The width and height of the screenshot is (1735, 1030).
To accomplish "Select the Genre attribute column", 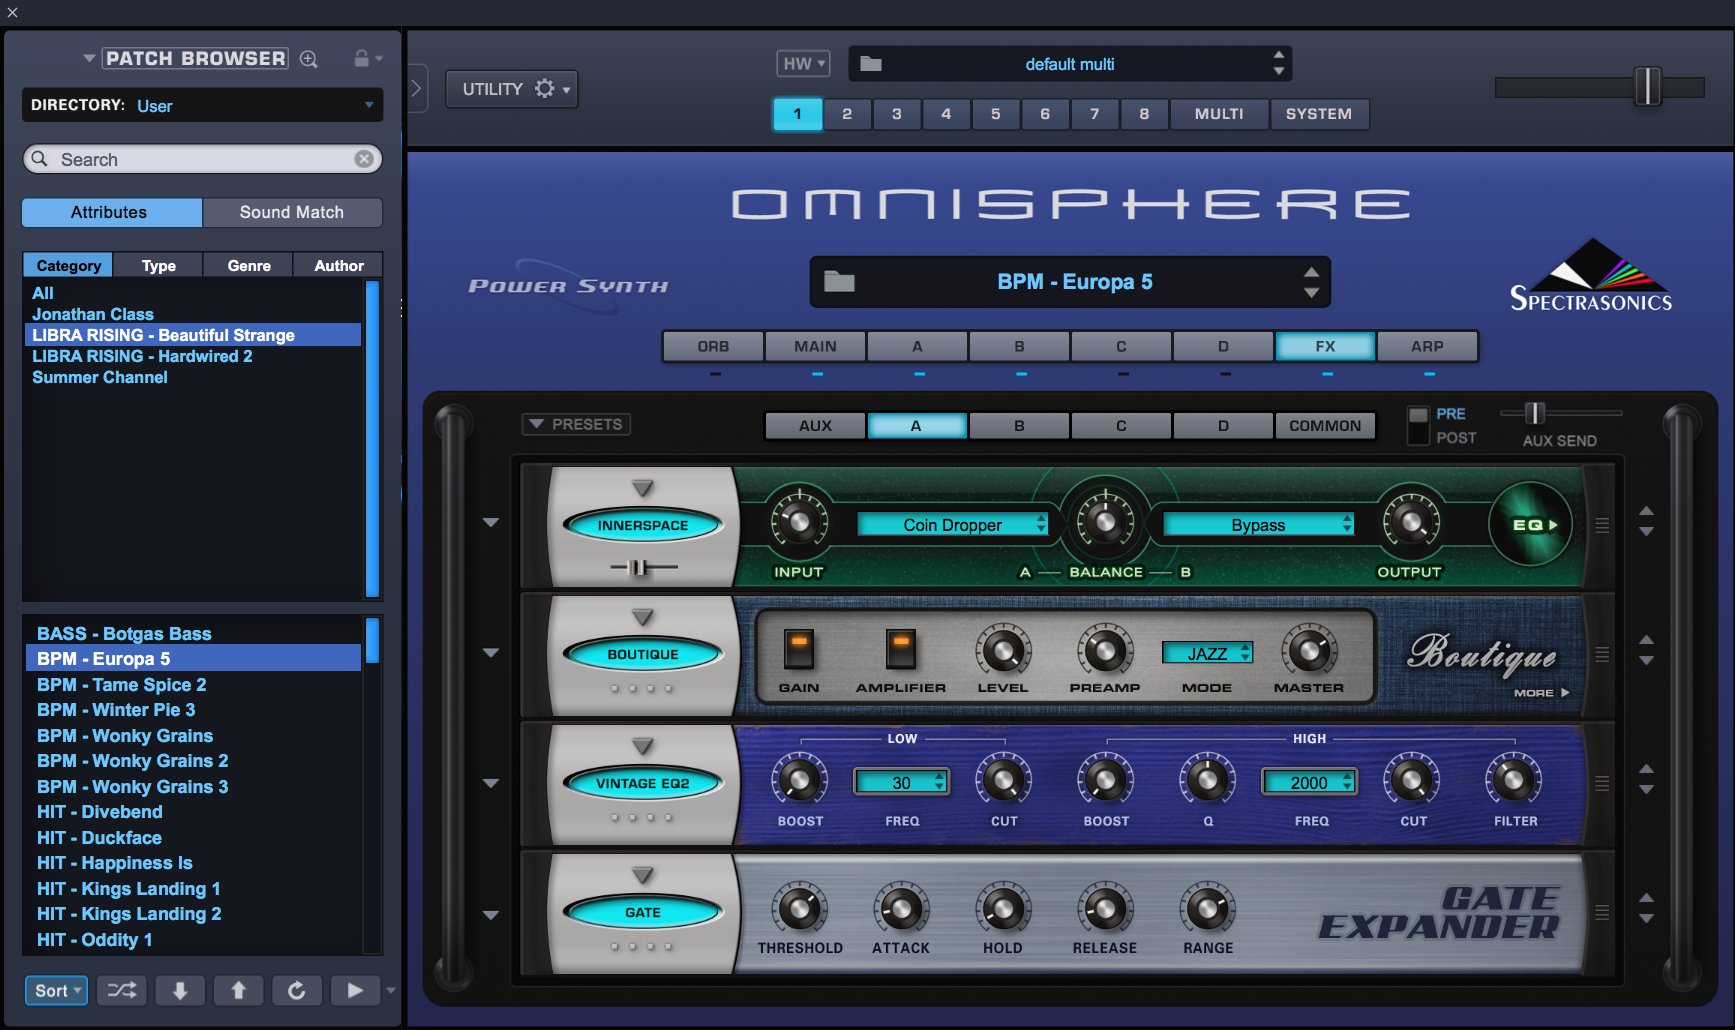I will [x=249, y=265].
